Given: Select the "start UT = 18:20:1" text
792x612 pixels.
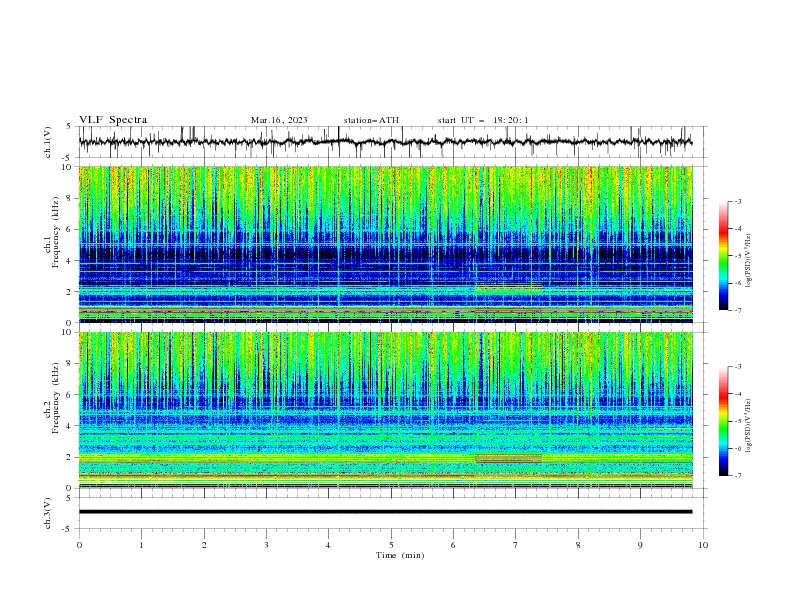Looking at the screenshot, I should coord(483,120).
